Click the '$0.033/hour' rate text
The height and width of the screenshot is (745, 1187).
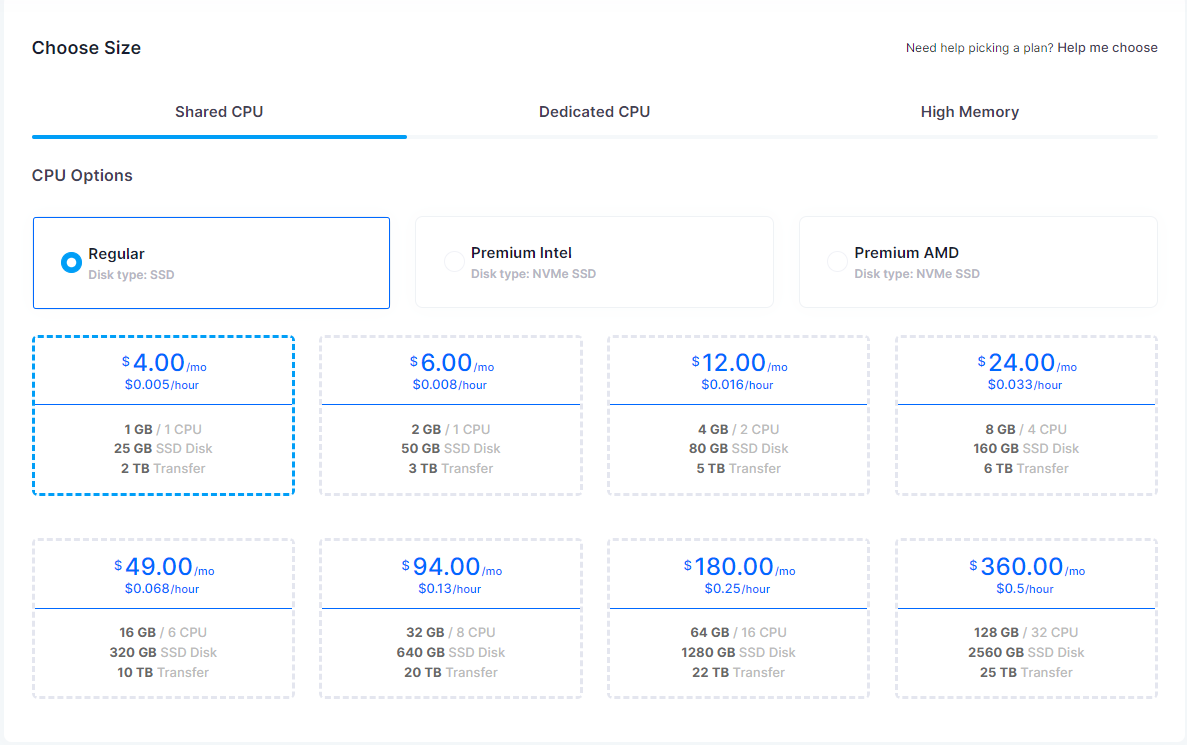point(1025,385)
